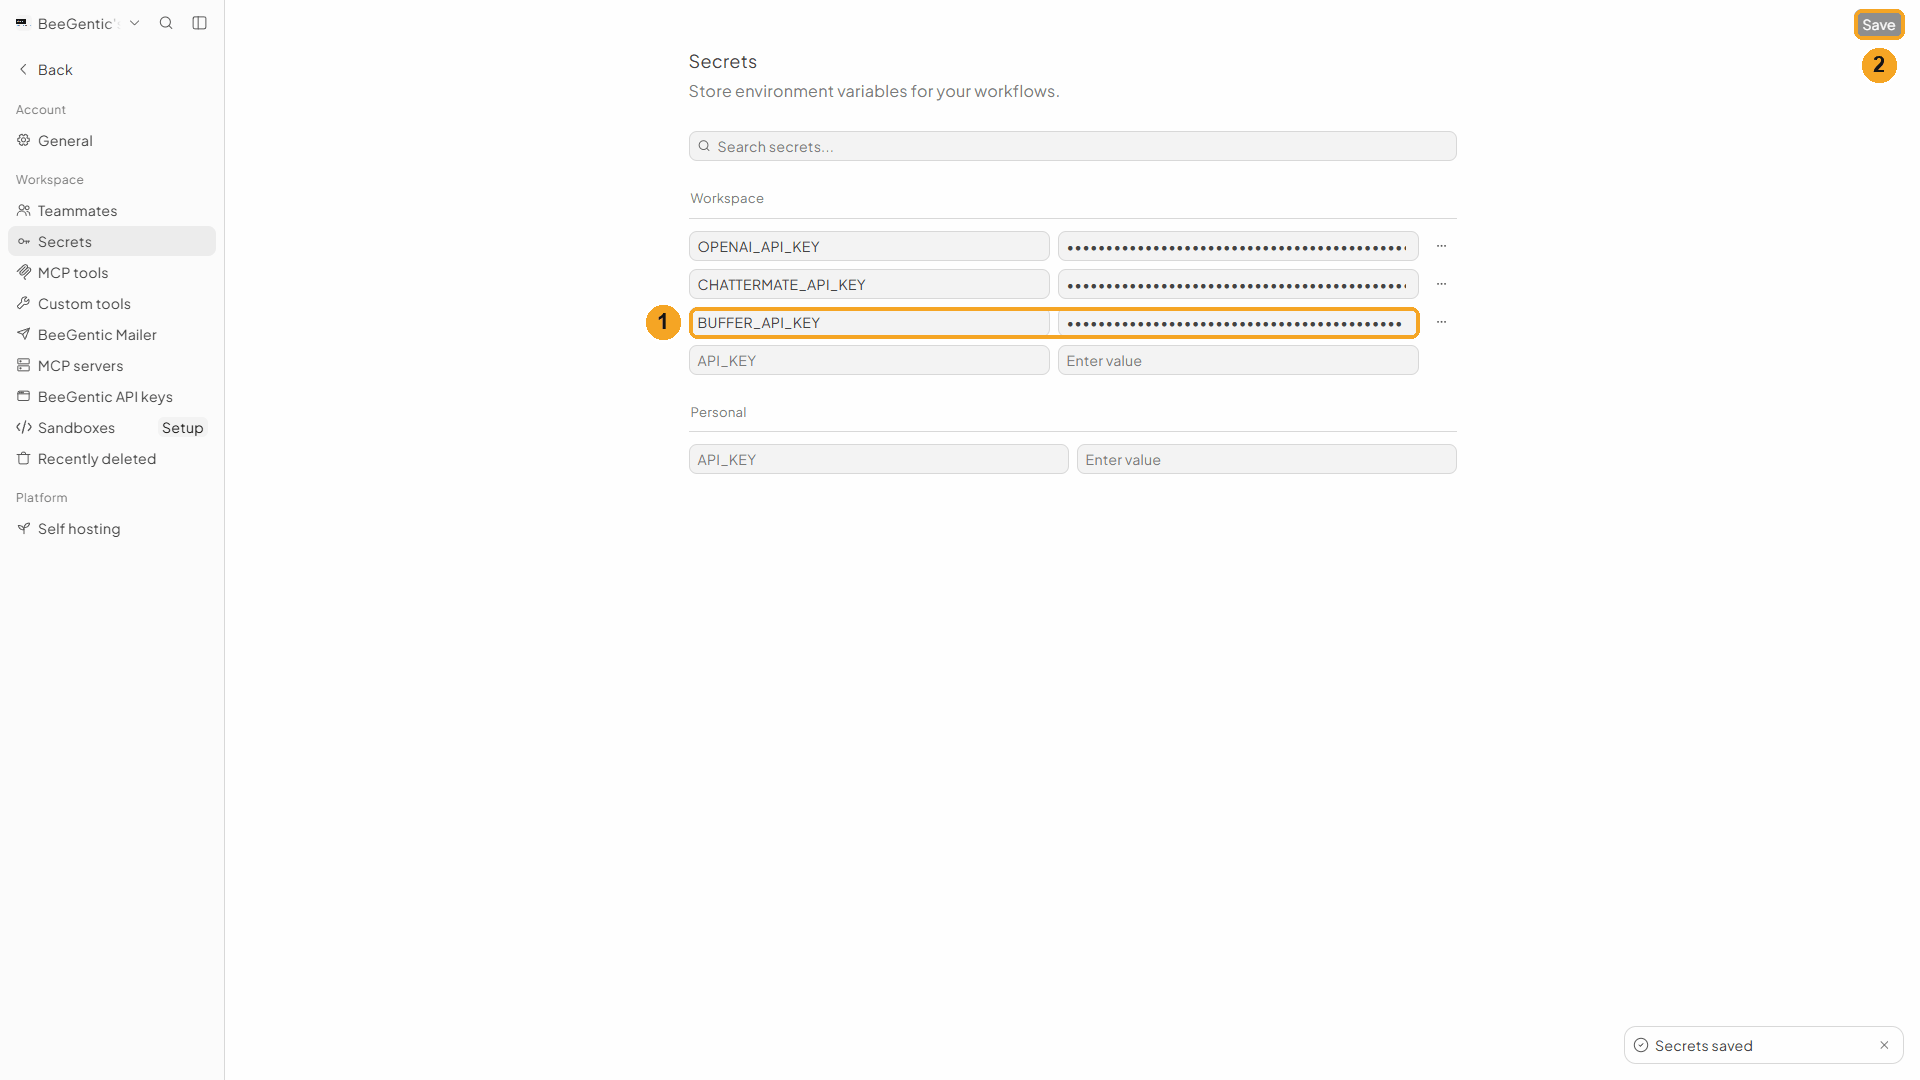Open General account settings
This screenshot has height=1080, width=1920.
tap(112, 141)
